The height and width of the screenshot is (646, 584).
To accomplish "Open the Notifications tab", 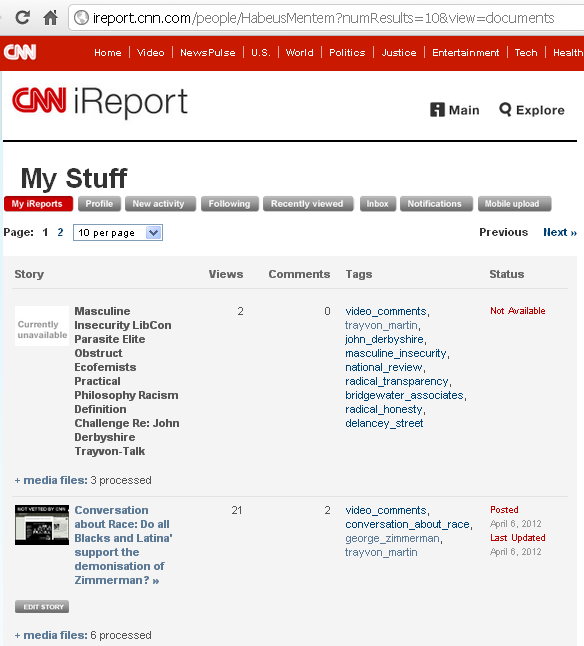I will tap(436, 204).
